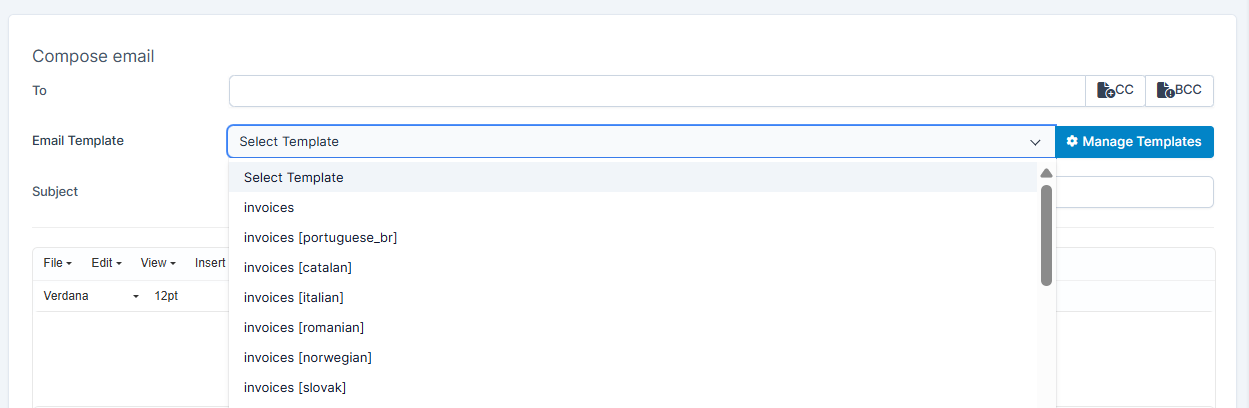1249x408 pixels.
Task: Open the 12pt font size dropdown
Action: click(167, 296)
